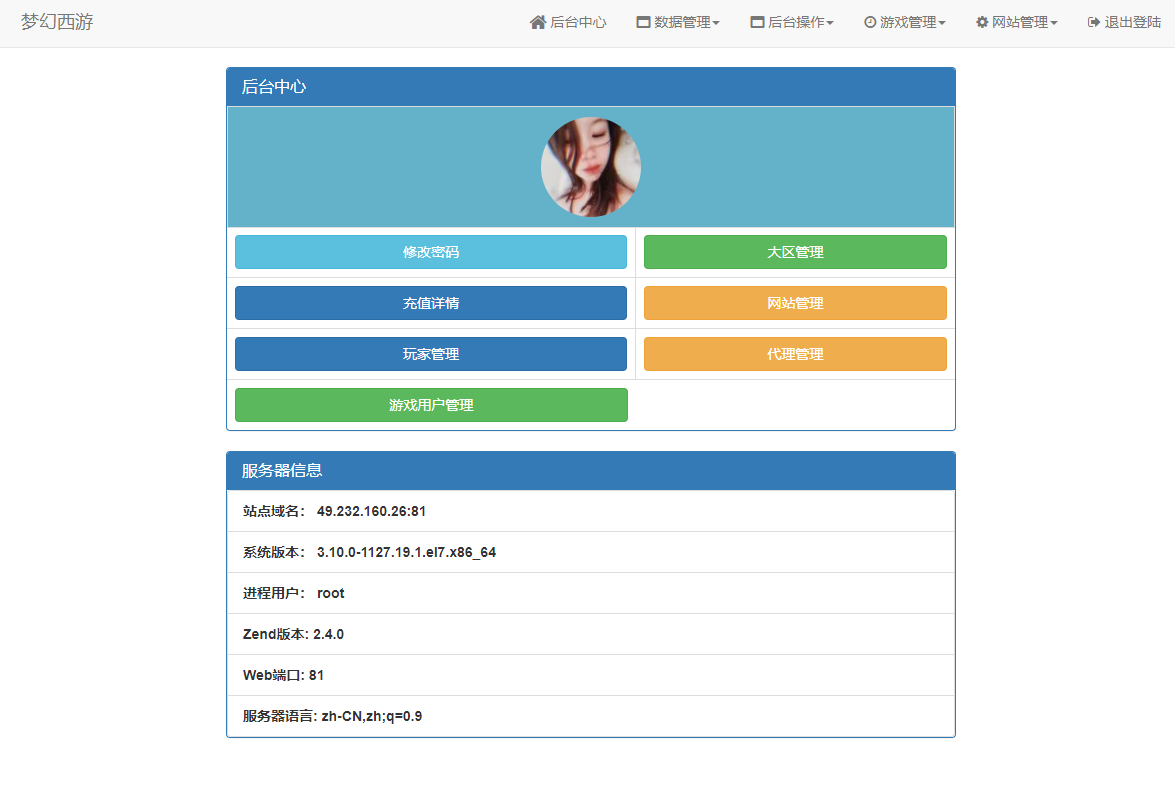Click the clock icon beside 游戏管理

point(870,22)
